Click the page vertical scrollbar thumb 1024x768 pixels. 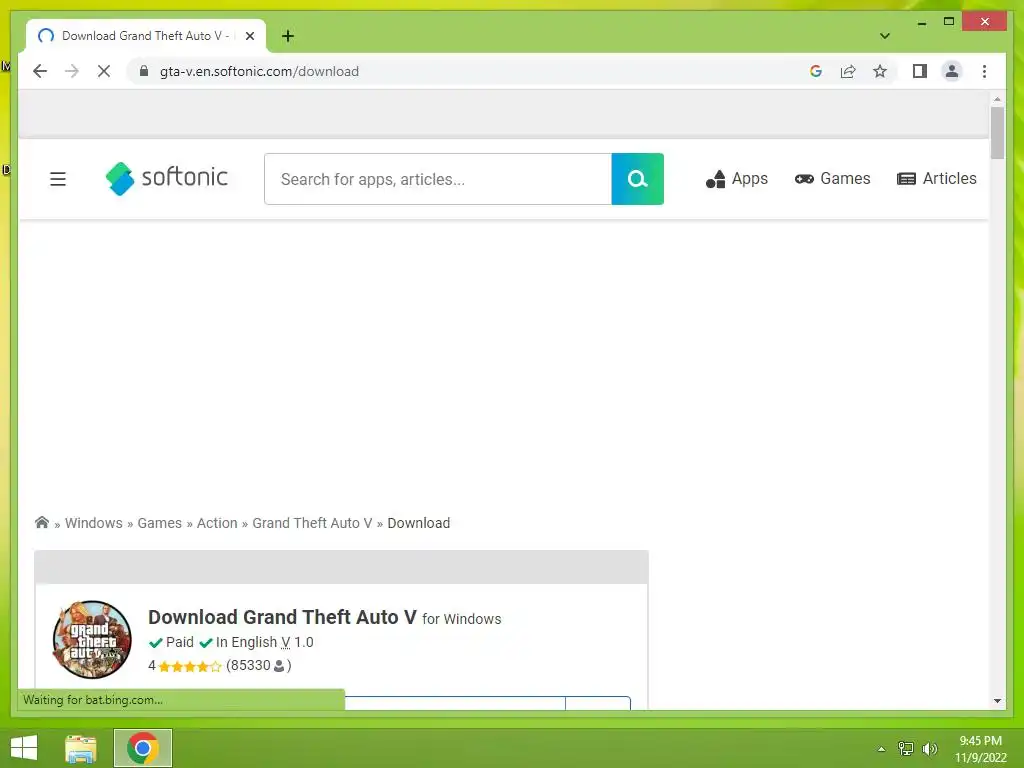(997, 133)
